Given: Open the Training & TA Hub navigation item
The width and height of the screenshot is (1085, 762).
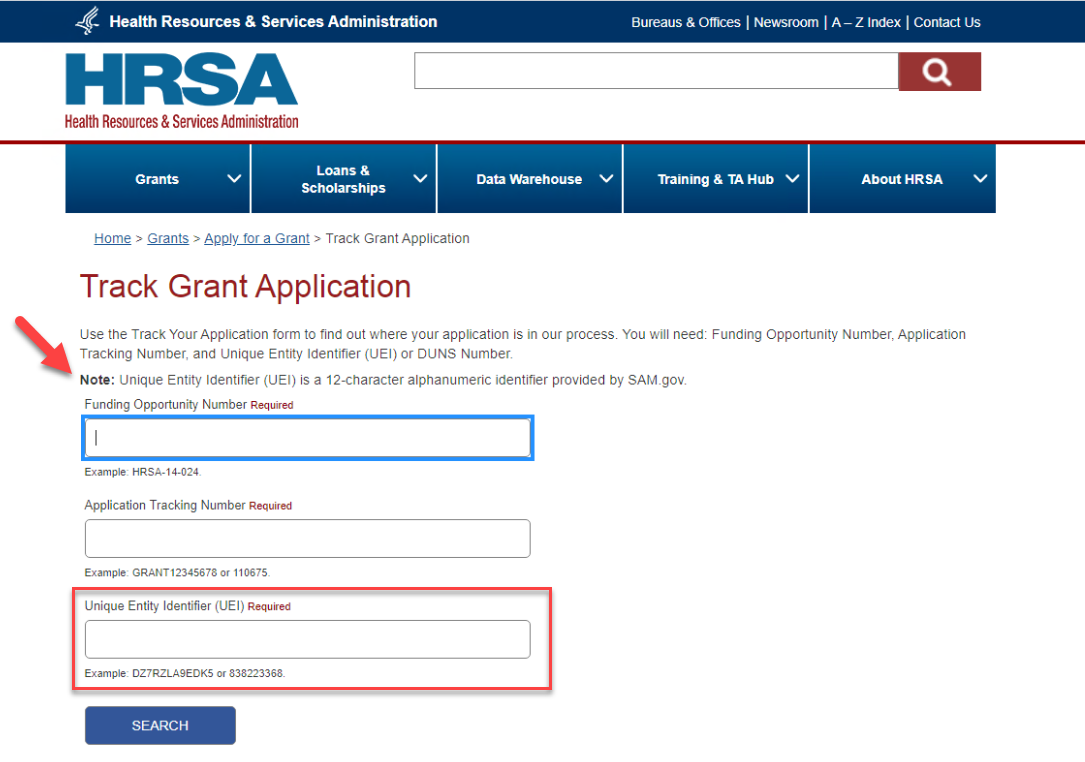Looking at the screenshot, I should (715, 179).
